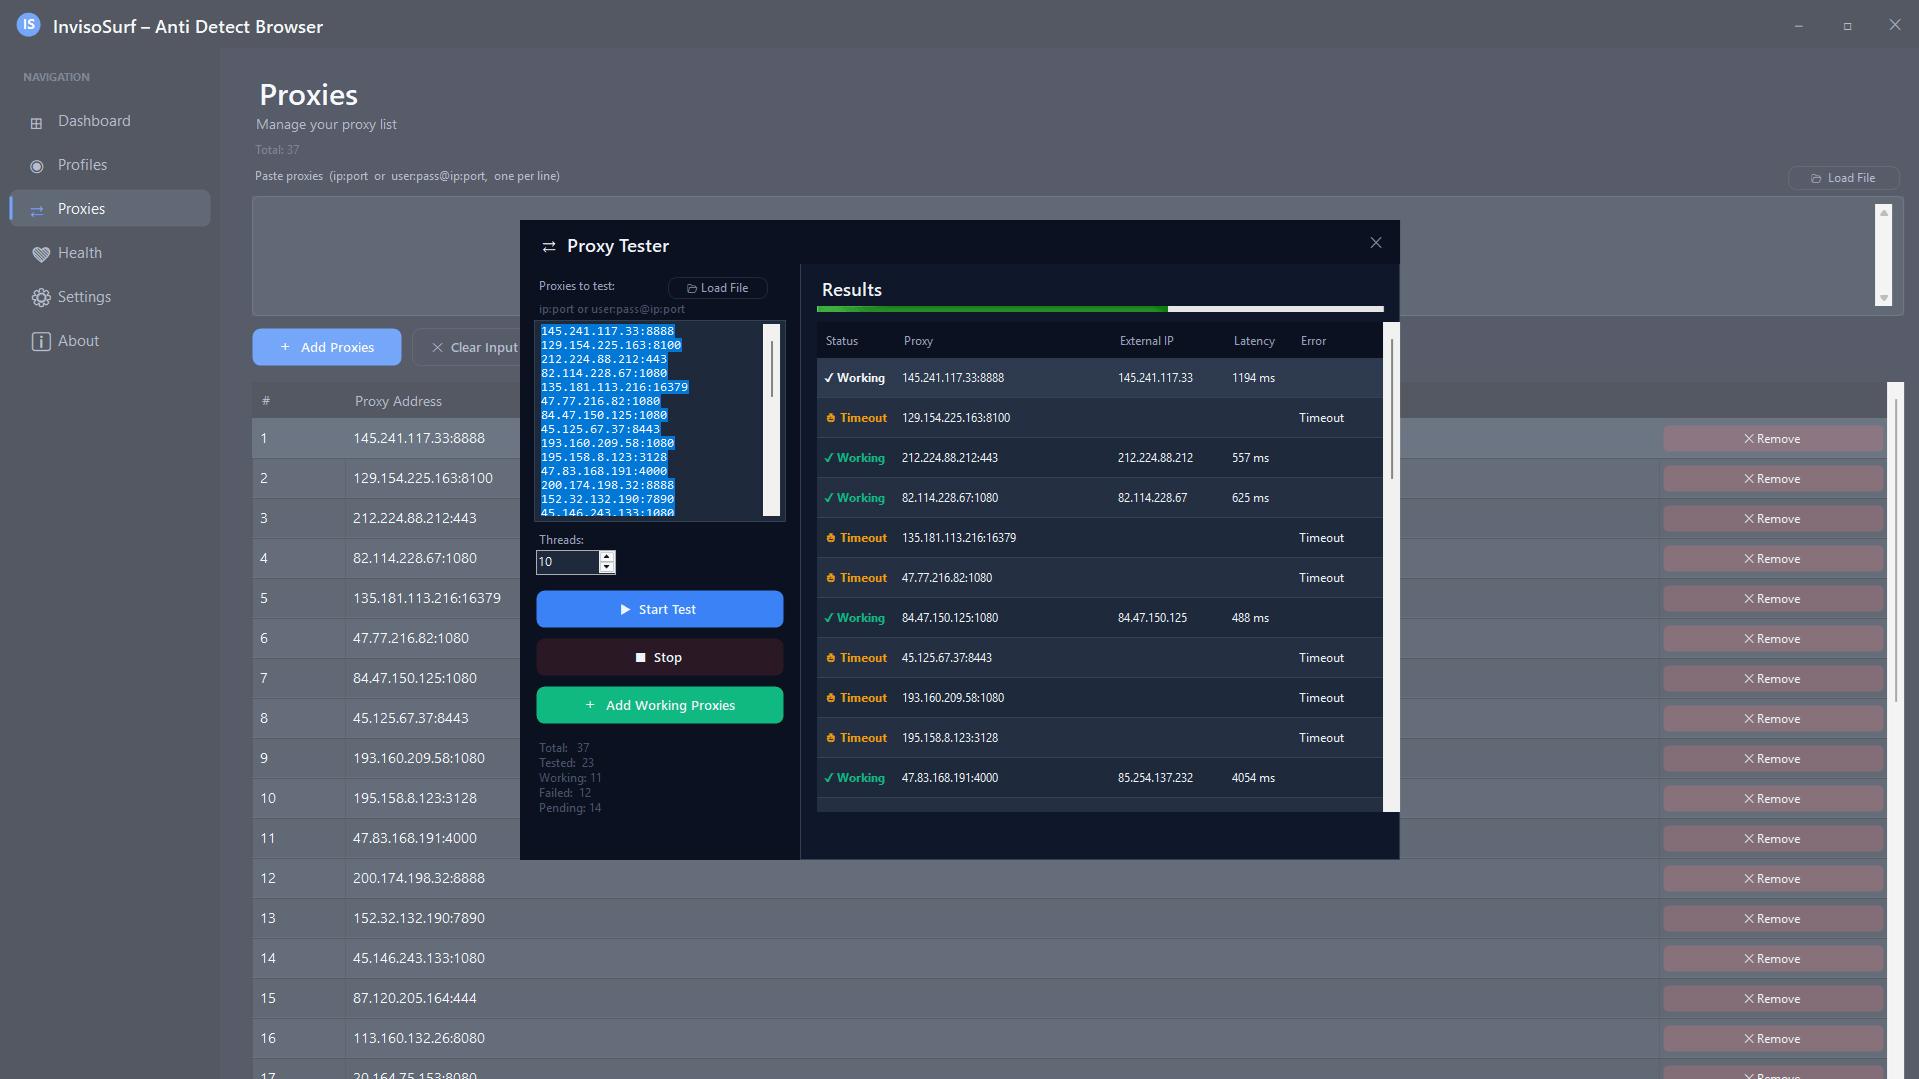The image size is (1919, 1079).
Task: Add working proxies to the list
Action: point(659,705)
